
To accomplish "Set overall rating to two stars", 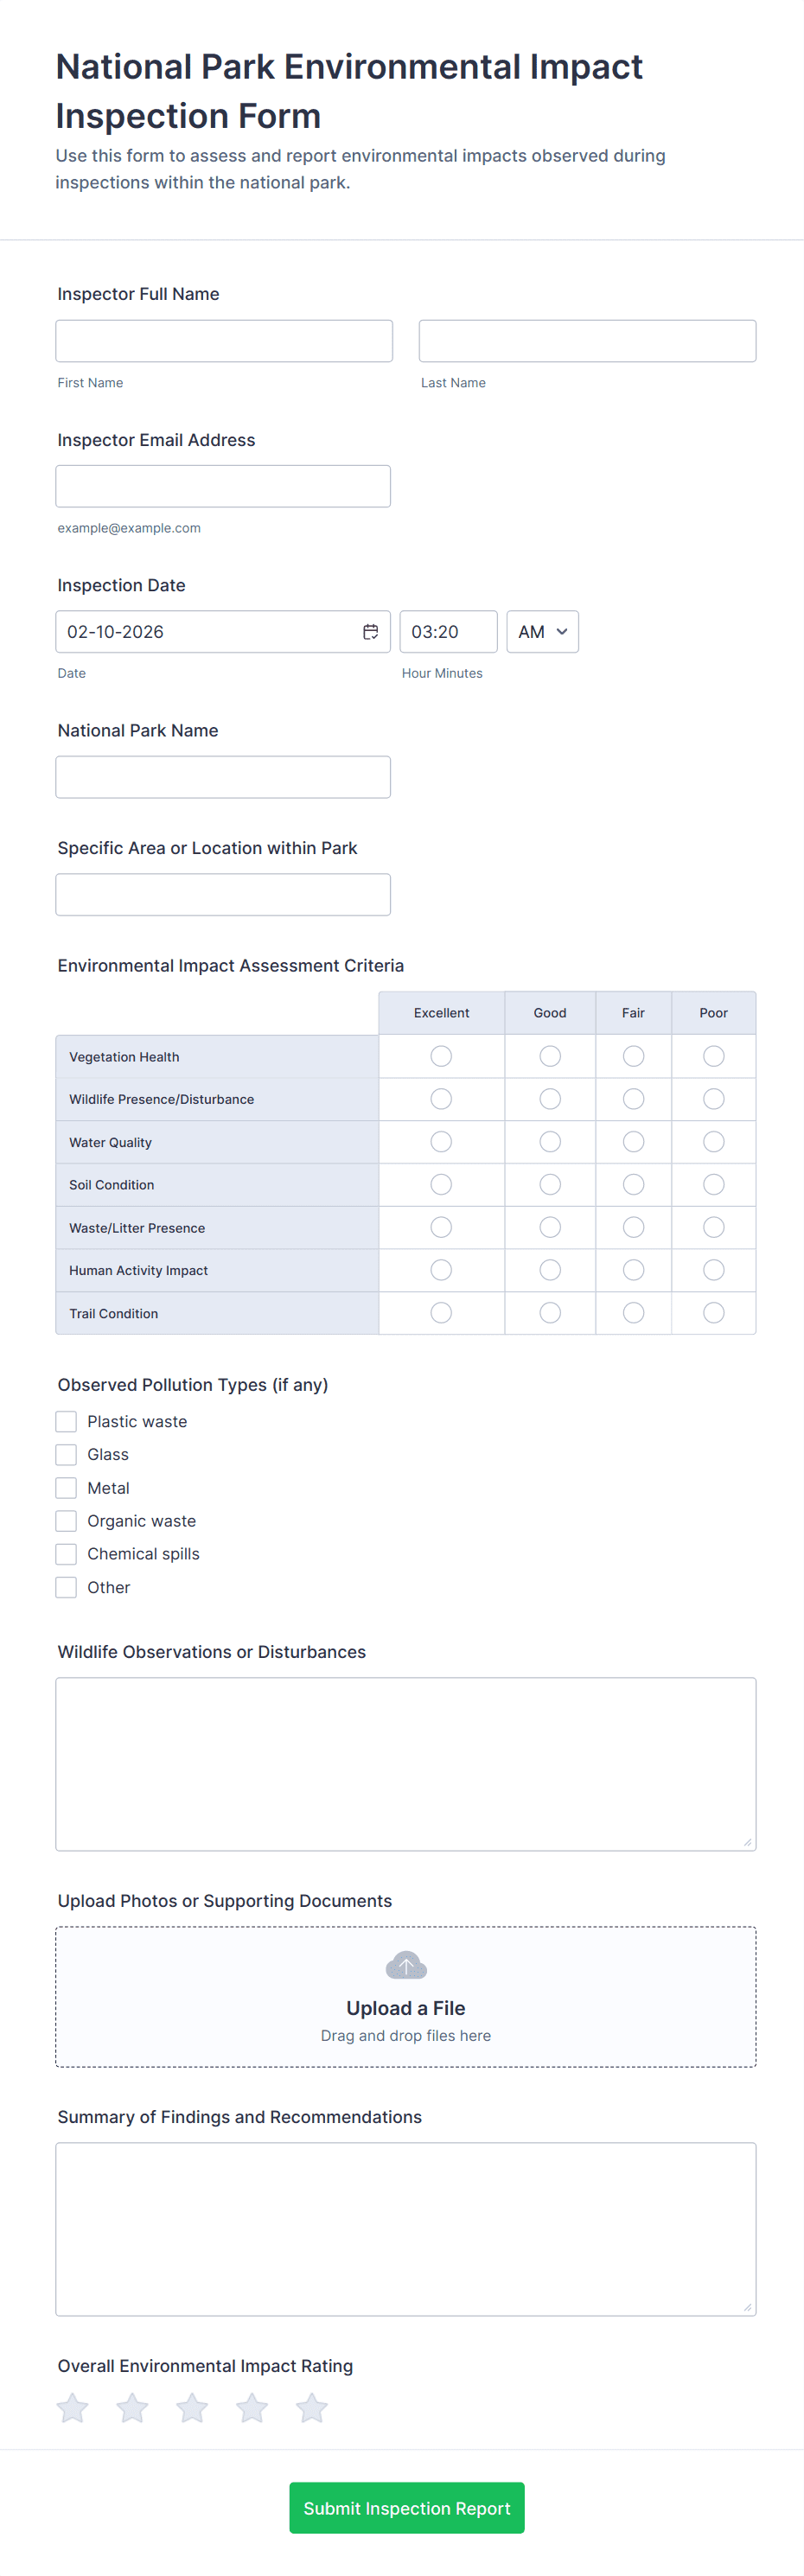I will coord(132,2408).
